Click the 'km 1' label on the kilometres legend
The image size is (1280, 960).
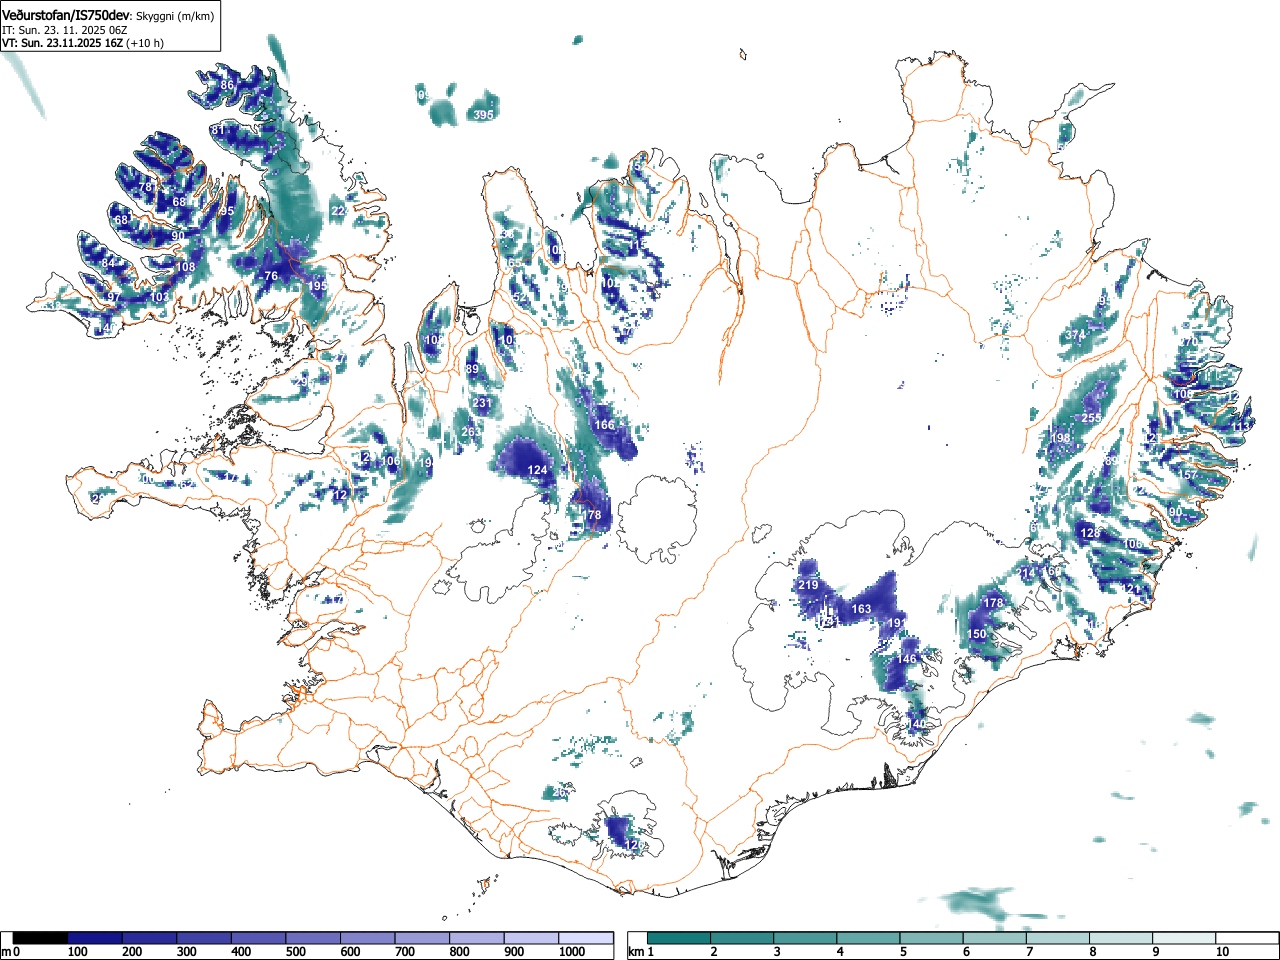(640, 952)
